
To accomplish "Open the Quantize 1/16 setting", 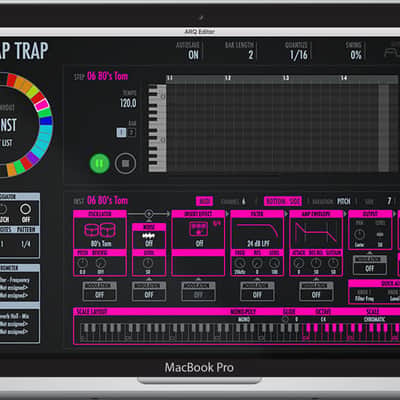I will point(299,55).
